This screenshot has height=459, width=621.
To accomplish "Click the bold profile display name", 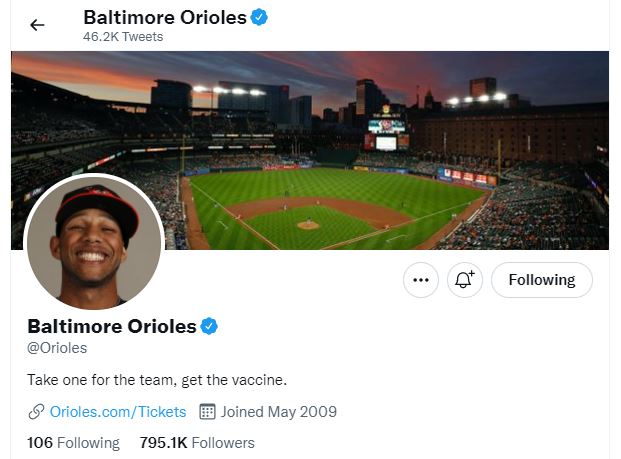I will pyautogui.click(x=111, y=326).
